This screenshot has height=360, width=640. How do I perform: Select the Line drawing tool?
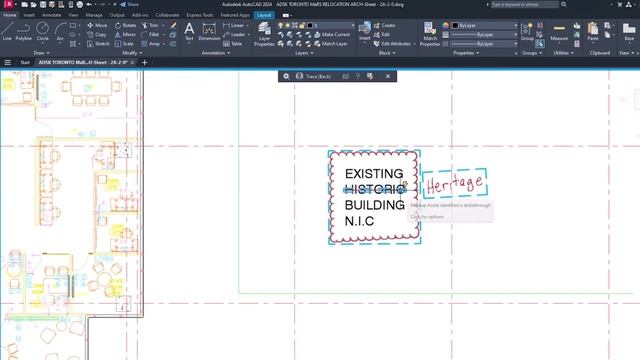point(7,31)
